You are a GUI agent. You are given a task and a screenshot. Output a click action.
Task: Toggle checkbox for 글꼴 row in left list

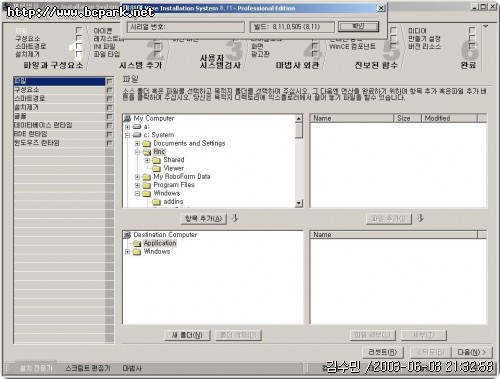tap(109, 117)
